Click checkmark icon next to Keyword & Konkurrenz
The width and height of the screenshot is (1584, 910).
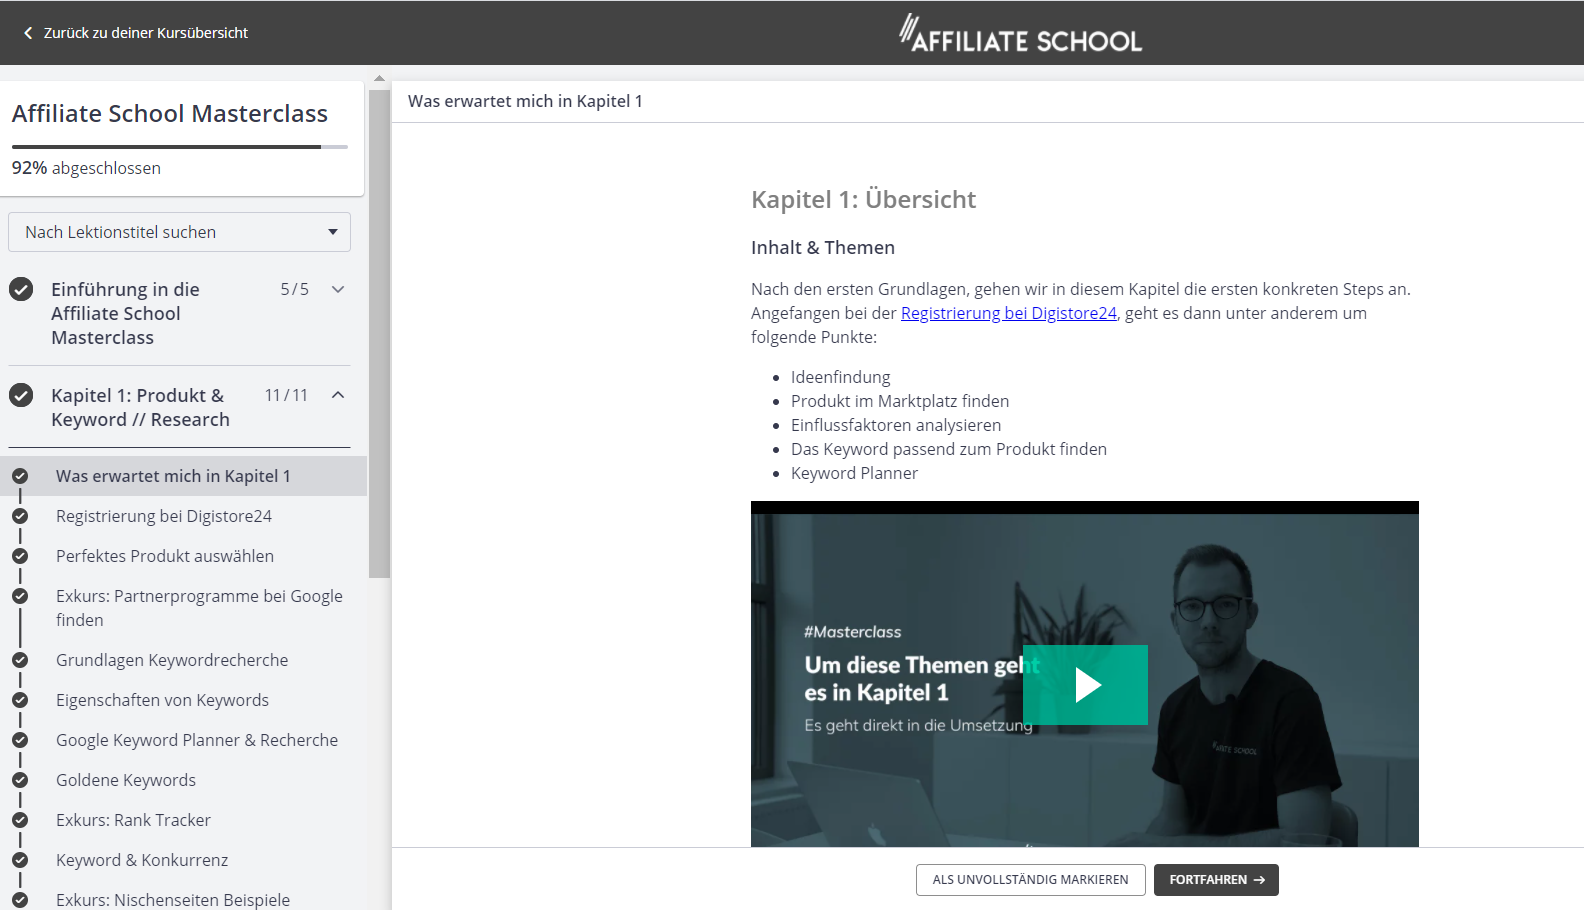20,860
